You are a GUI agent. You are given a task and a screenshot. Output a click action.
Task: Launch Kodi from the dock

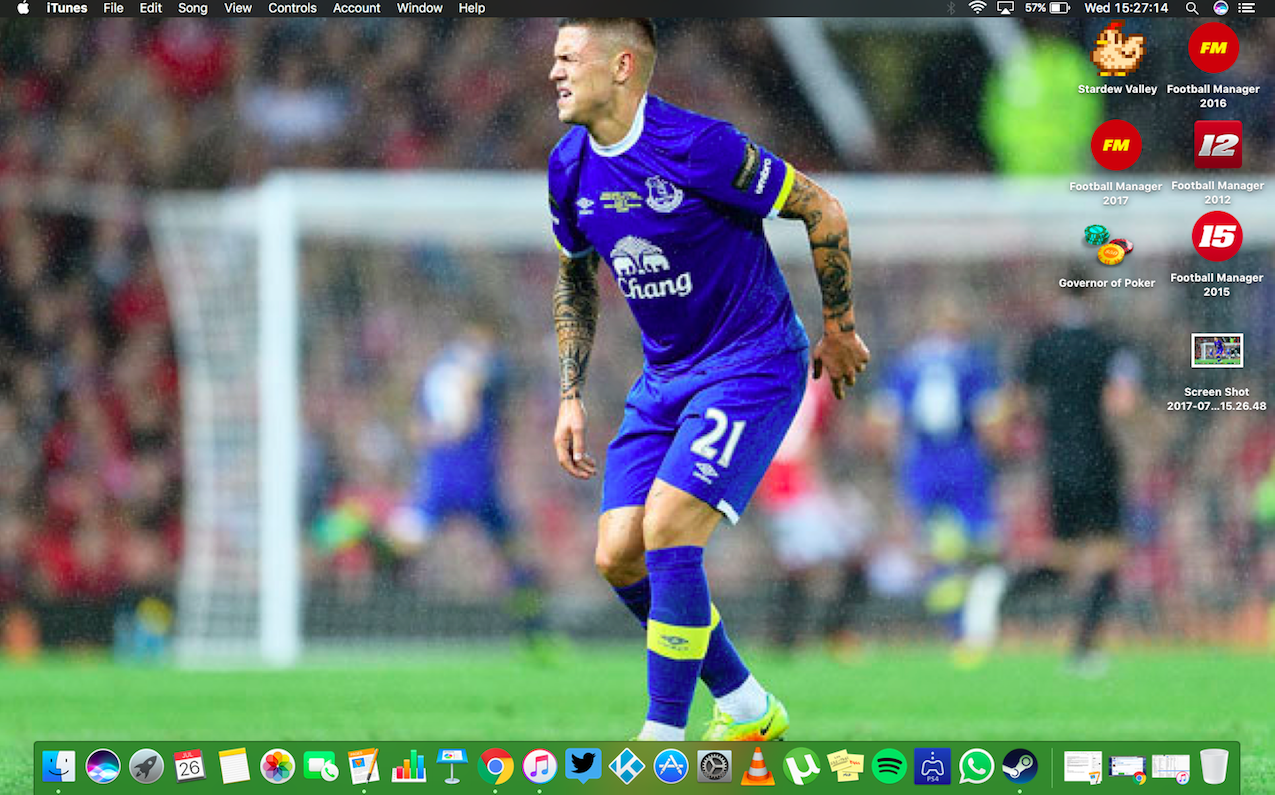[x=627, y=767]
